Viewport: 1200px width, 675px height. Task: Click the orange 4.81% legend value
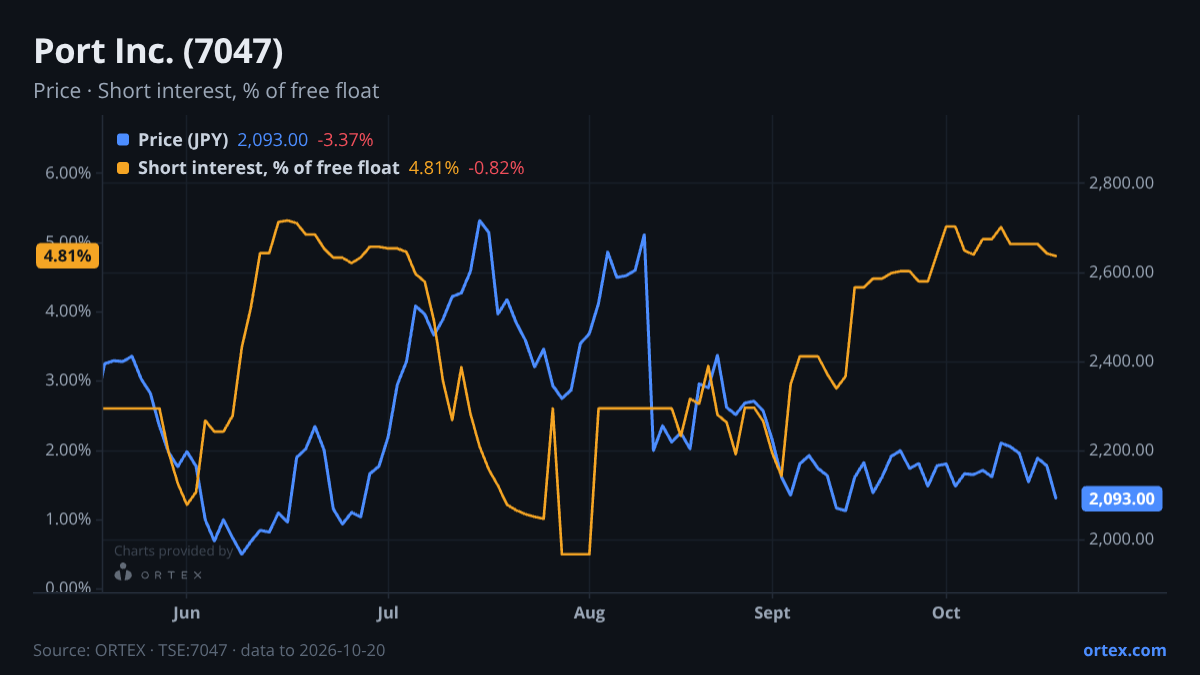click(x=434, y=168)
